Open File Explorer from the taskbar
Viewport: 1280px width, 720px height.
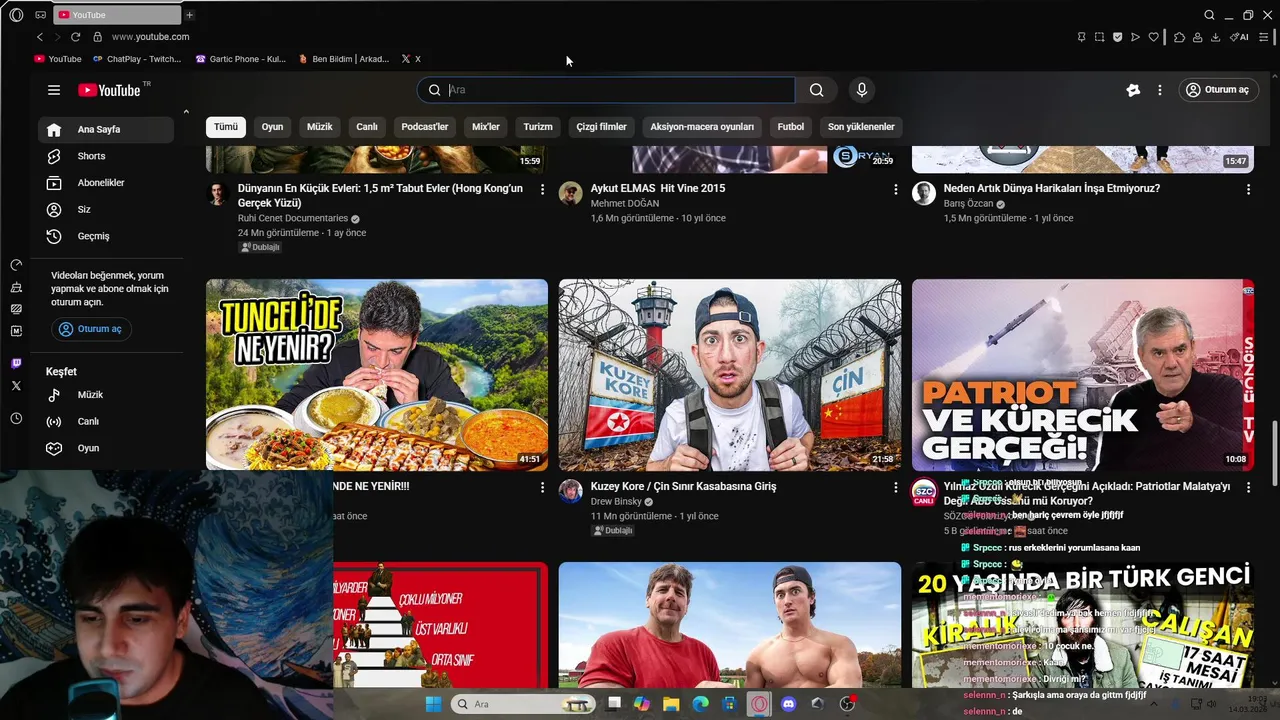tap(671, 704)
